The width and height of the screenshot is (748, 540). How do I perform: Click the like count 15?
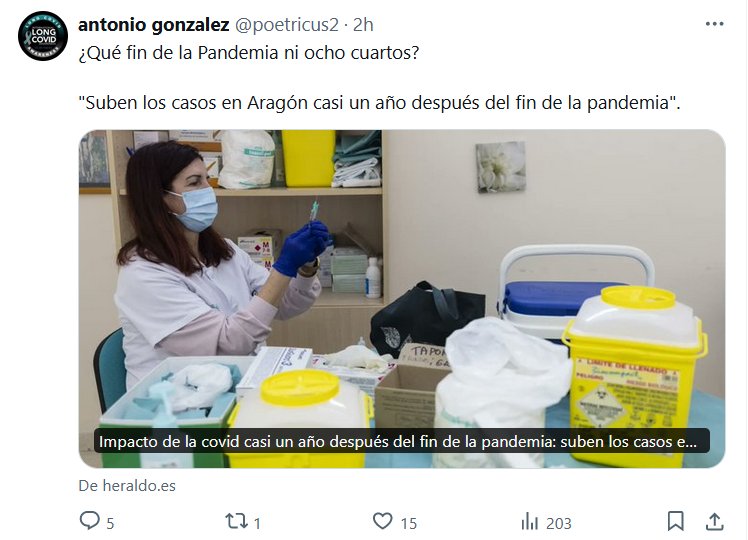point(408,523)
